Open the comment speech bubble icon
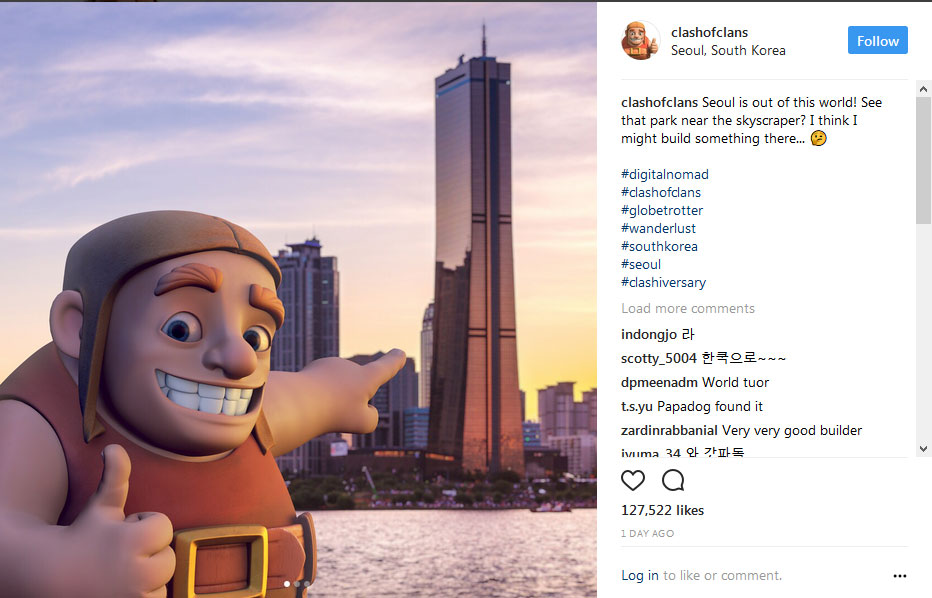The image size is (932, 598). [x=673, y=480]
